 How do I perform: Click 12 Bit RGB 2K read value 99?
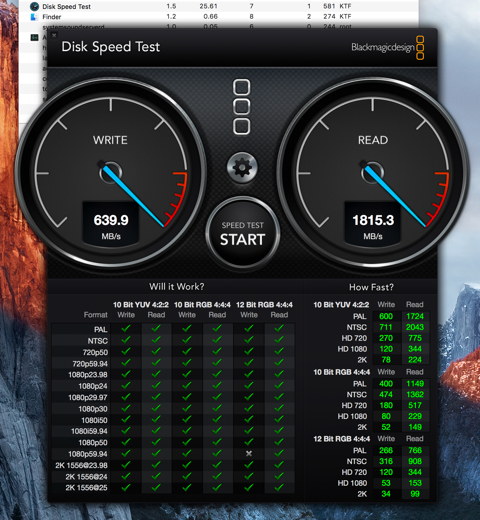click(x=415, y=494)
